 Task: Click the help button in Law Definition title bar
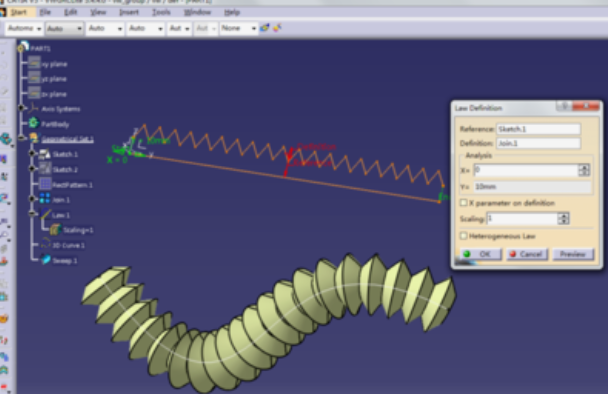[564, 106]
